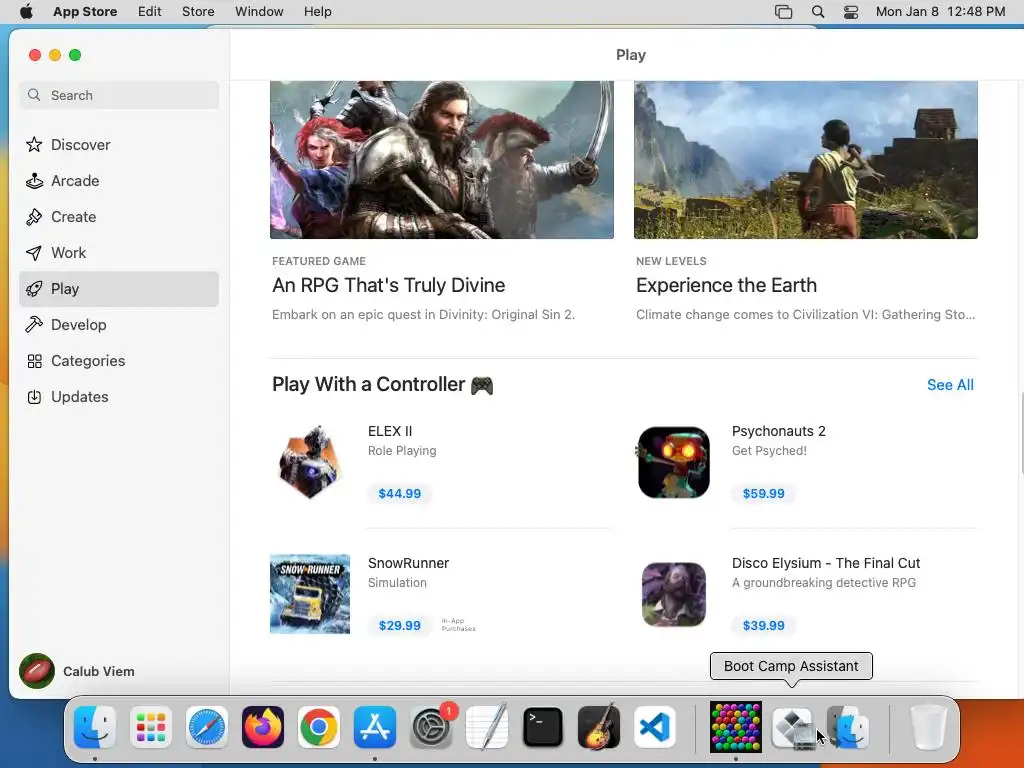Select the Work paper-plane sidebar item
The height and width of the screenshot is (768, 1024).
[119, 253]
